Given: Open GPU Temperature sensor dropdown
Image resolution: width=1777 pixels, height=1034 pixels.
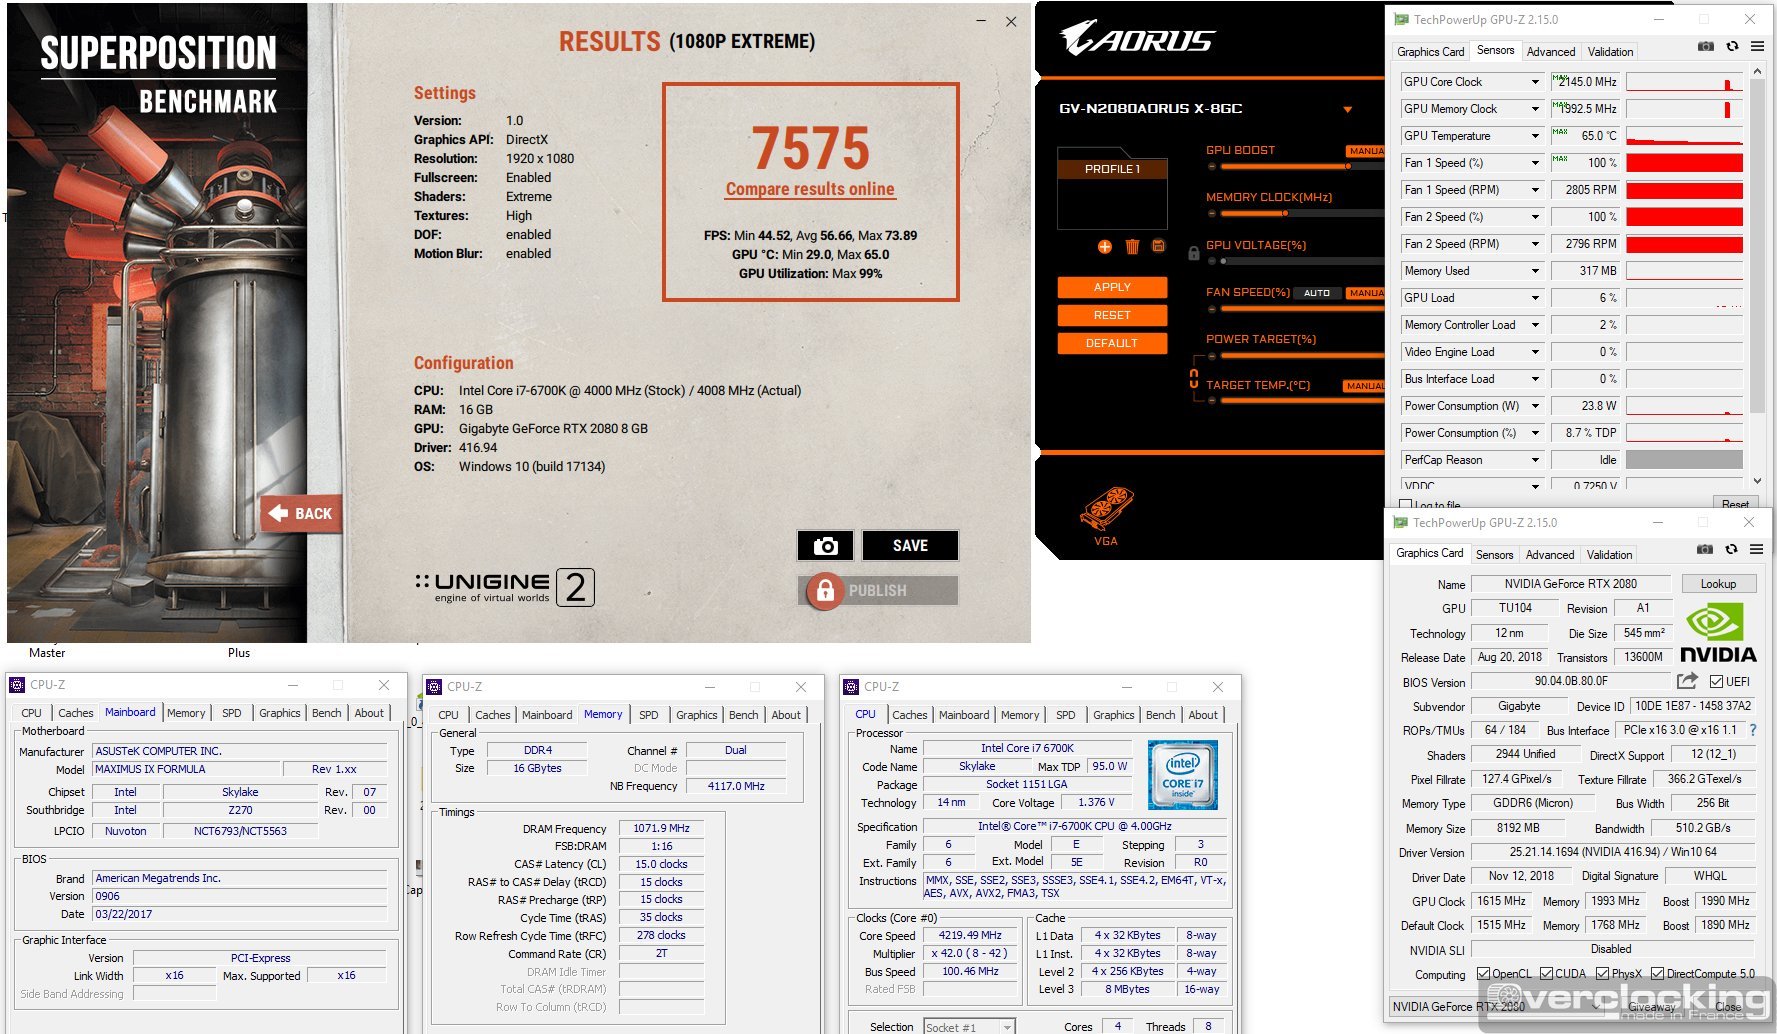Looking at the screenshot, I should pyautogui.click(x=1535, y=136).
